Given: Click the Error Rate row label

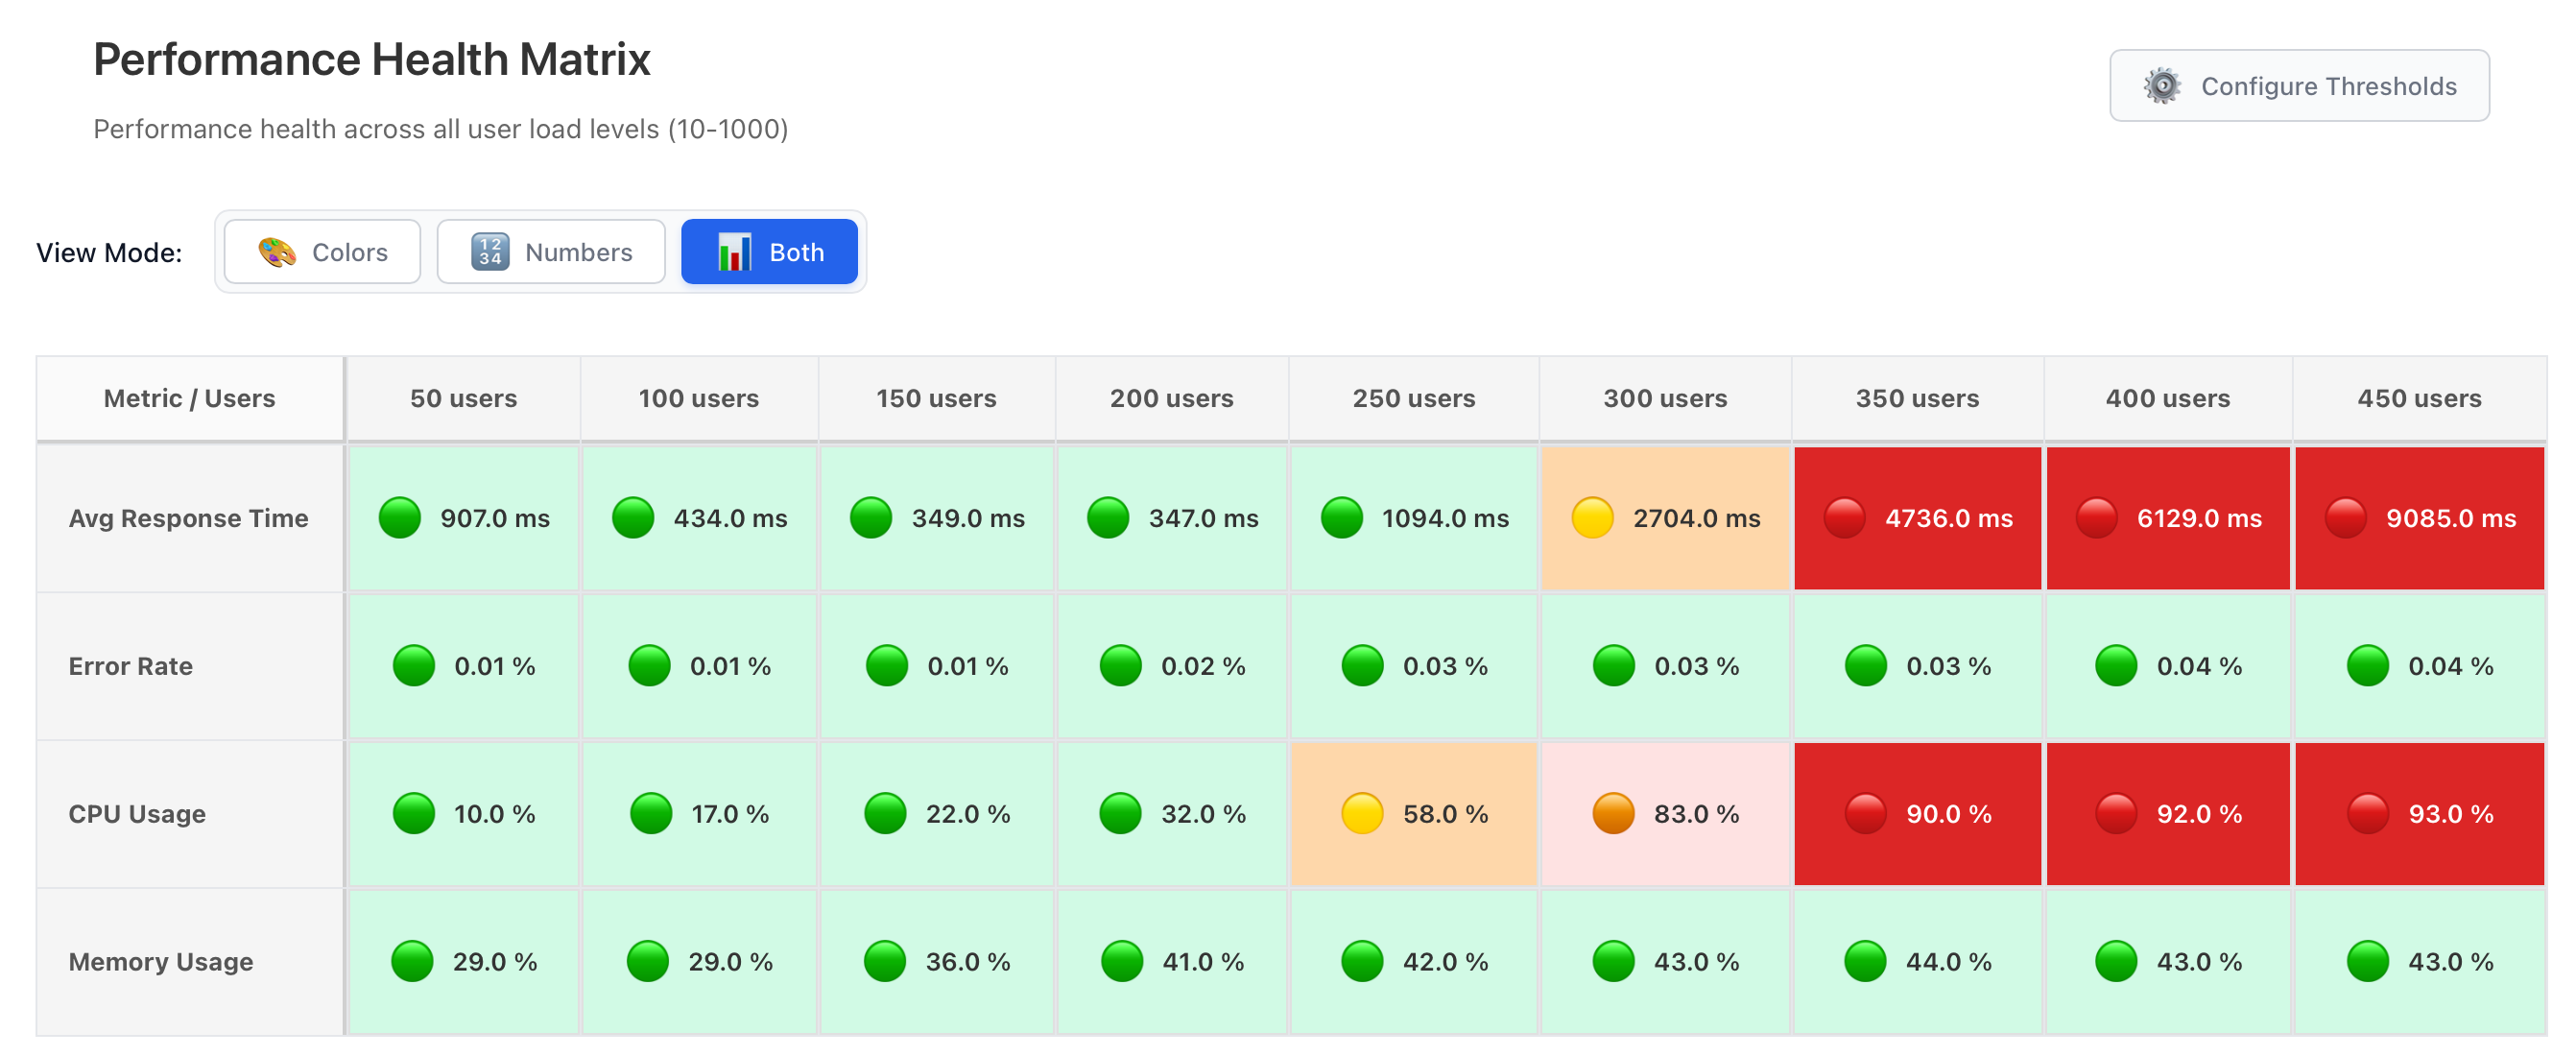Looking at the screenshot, I should (x=130, y=665).
